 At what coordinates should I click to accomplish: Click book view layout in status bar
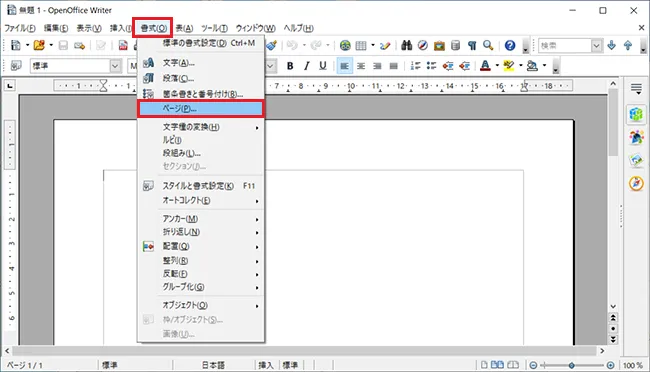[513, 365]
